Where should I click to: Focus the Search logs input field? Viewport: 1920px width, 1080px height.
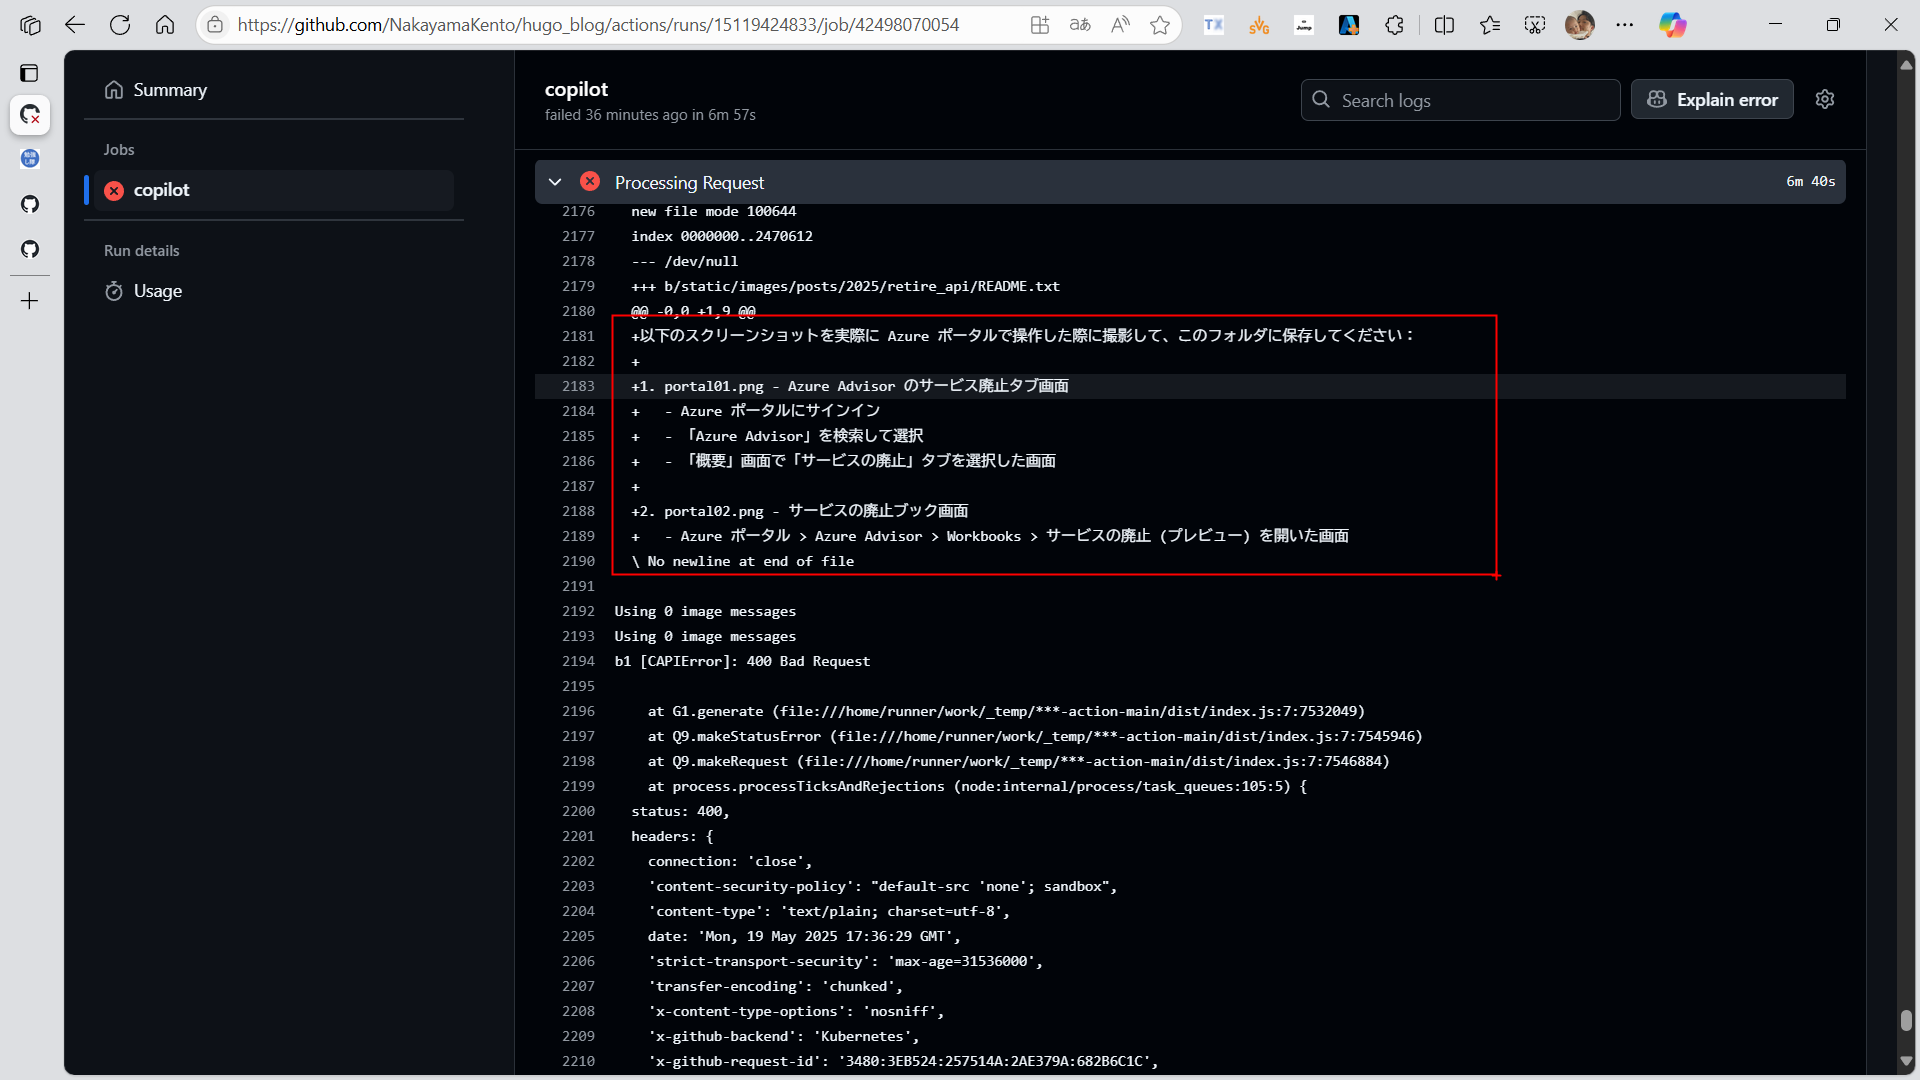tap(1460, 100)
